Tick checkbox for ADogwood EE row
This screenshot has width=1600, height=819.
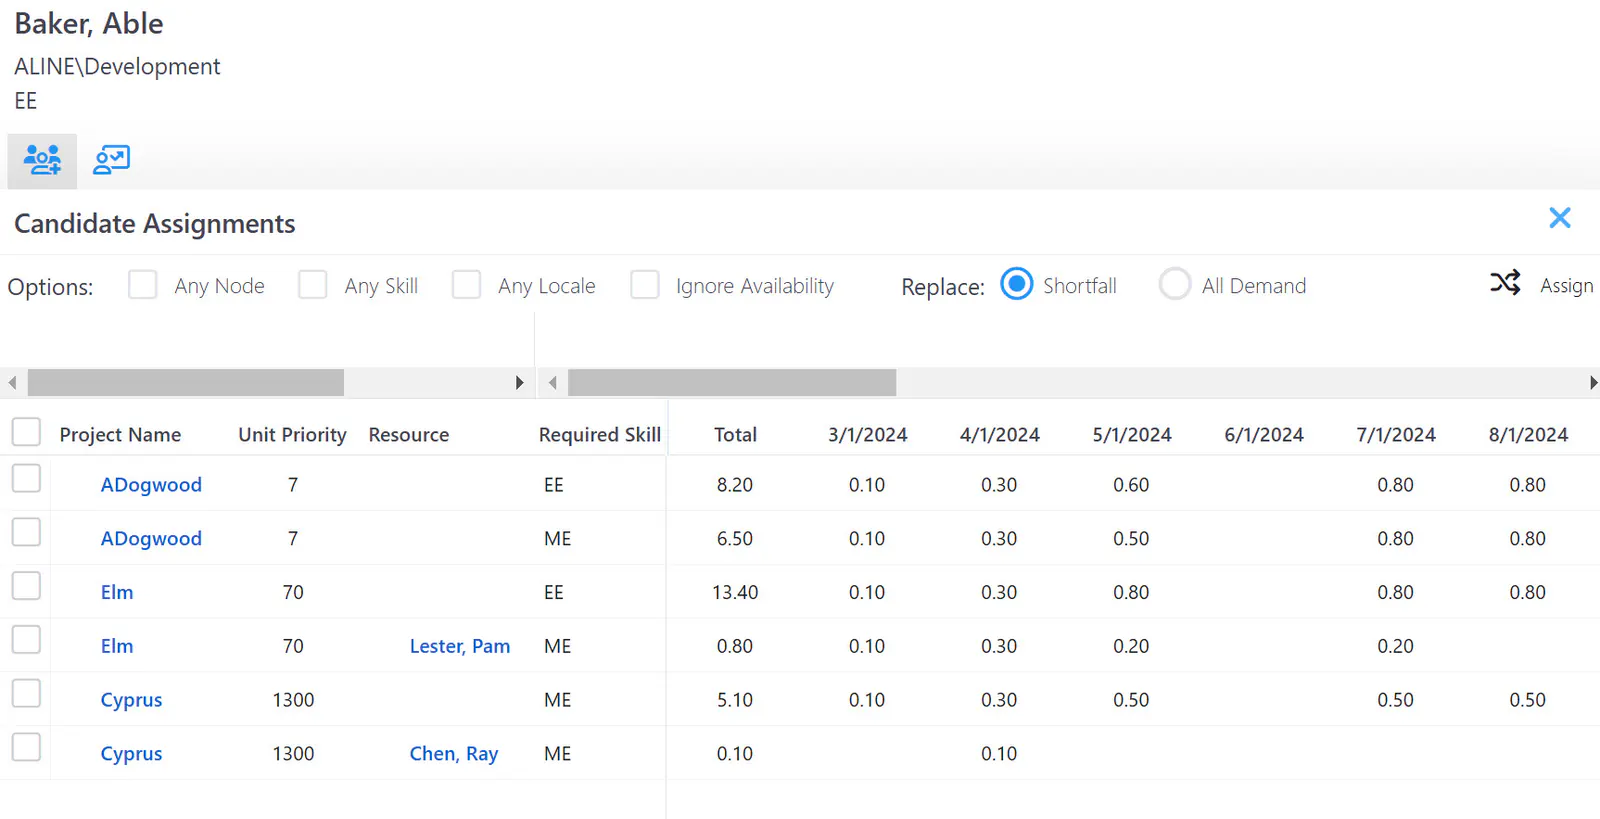tap(26, 479)
